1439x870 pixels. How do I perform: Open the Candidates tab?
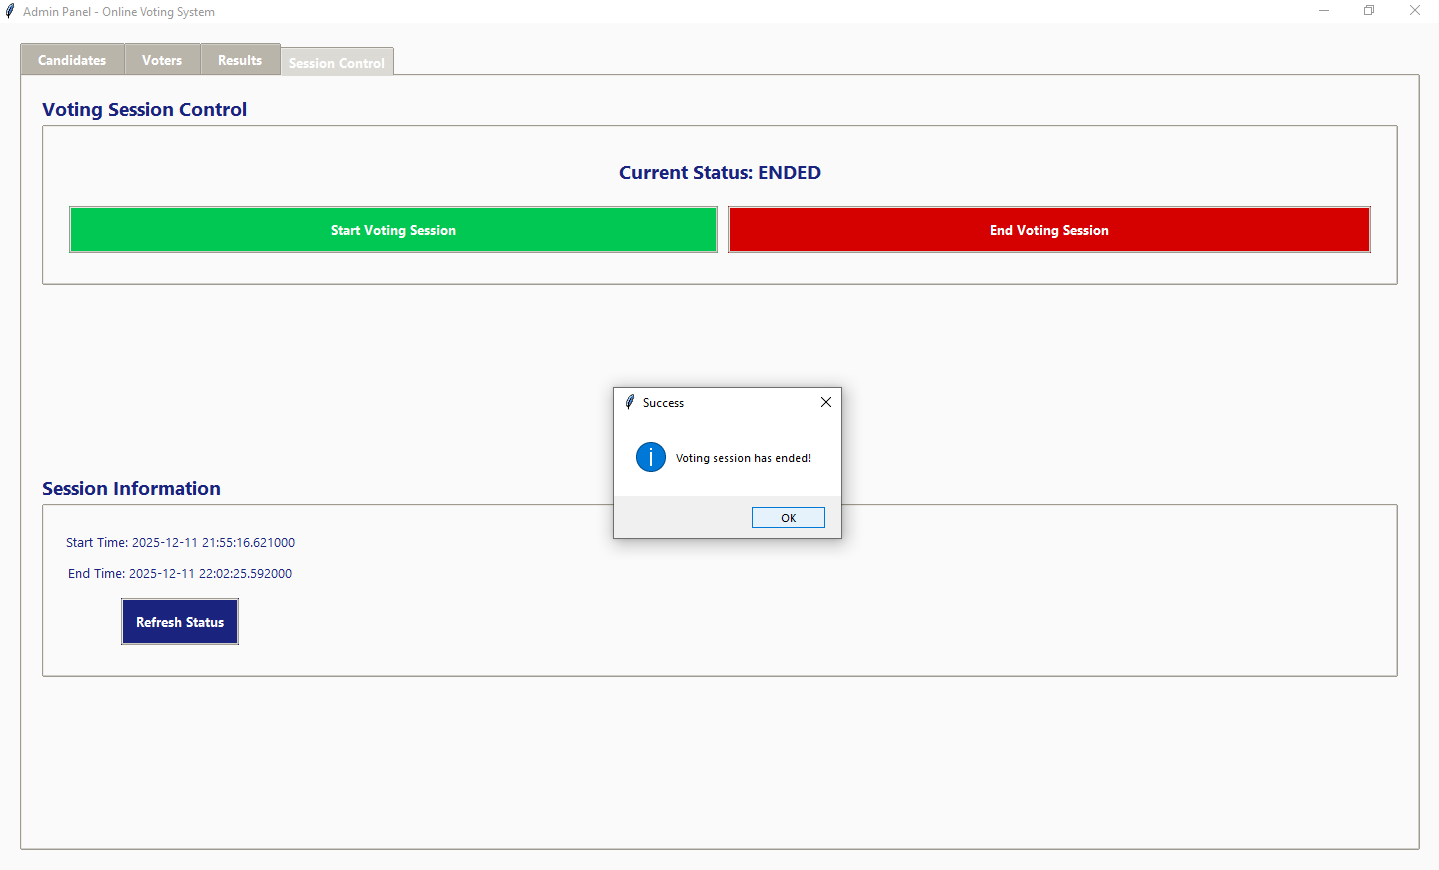tap(72, 60)
